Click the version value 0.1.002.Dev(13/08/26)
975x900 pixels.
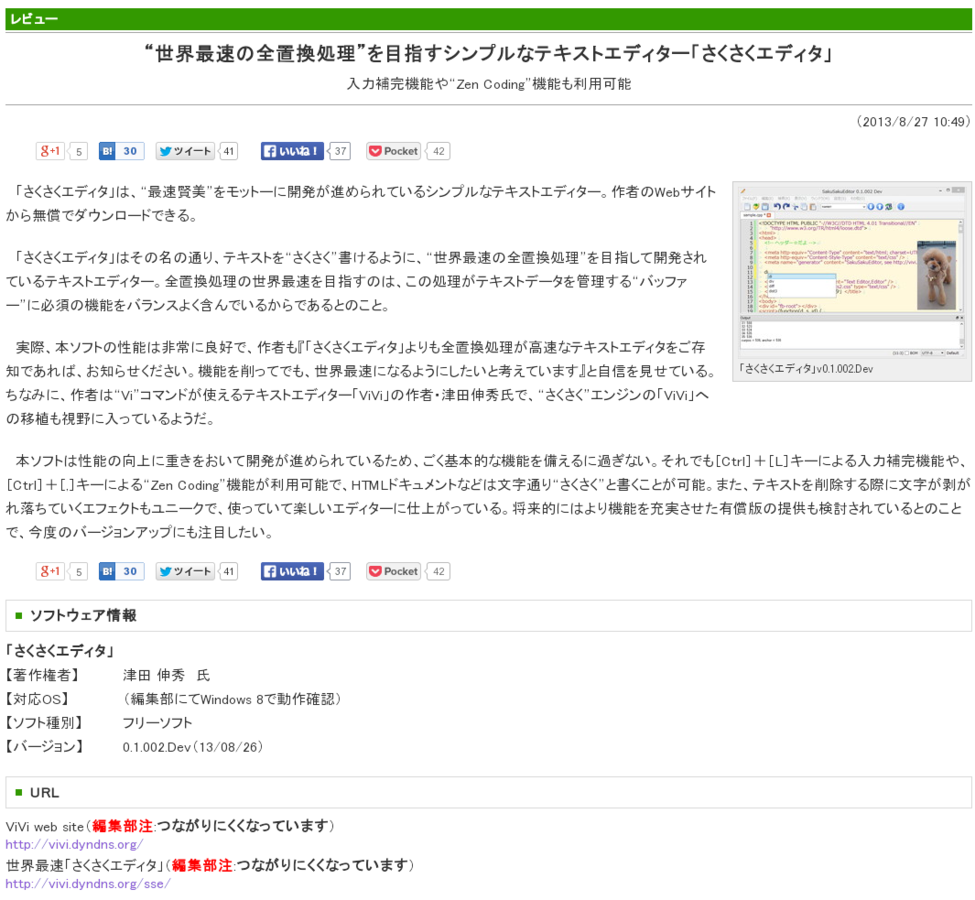pyautogui.click(x=193, y=747)
